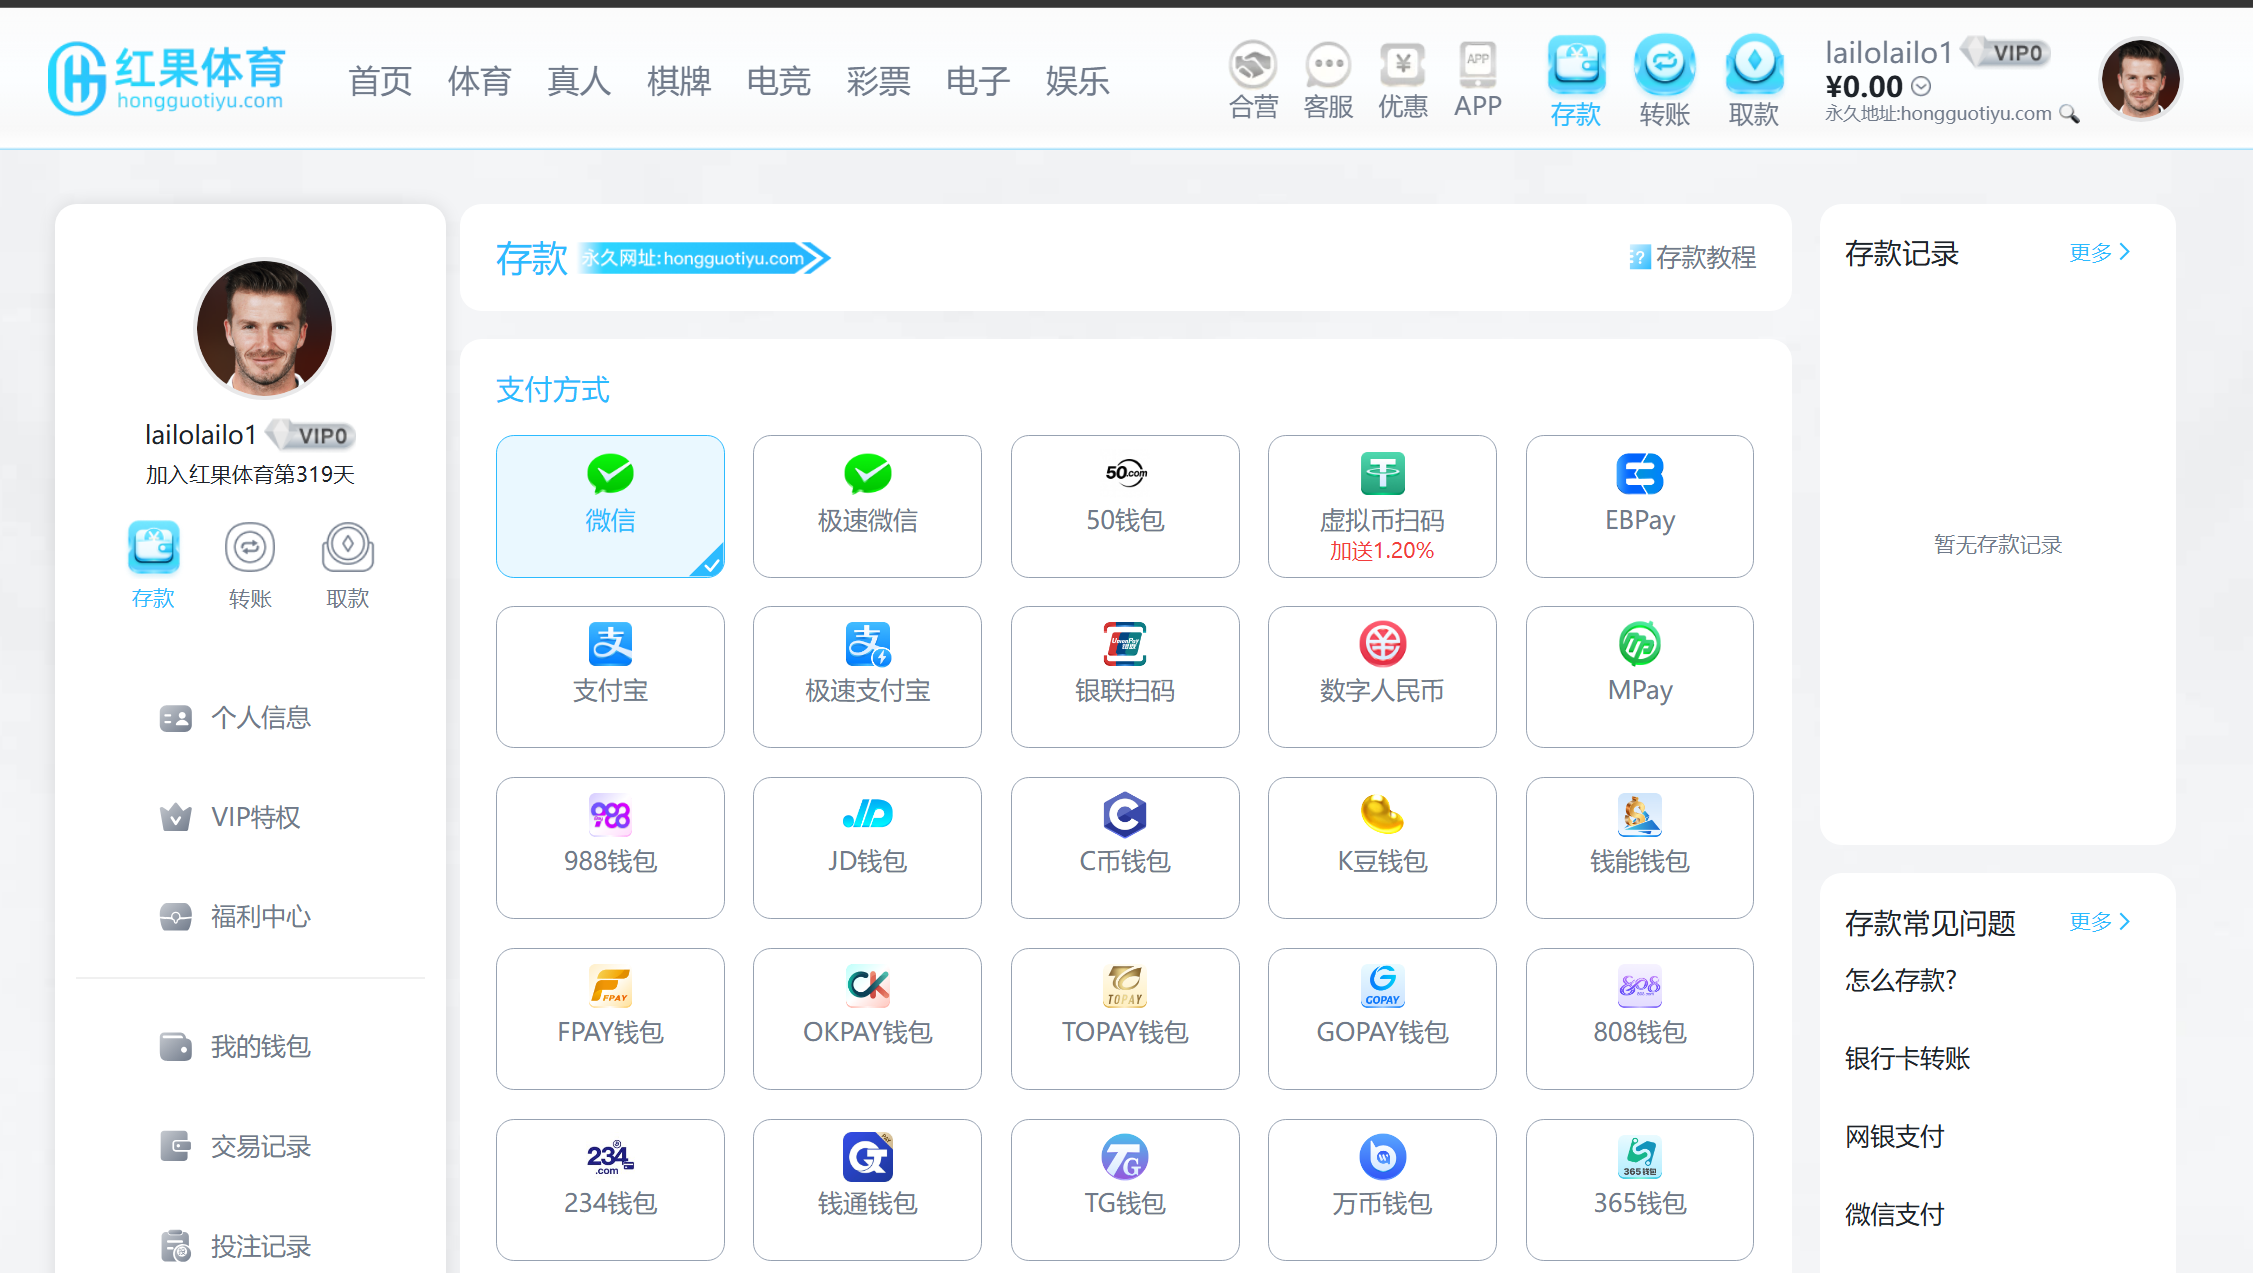The image size is (2253, 1273).
Task: Click the search magnifier beside 永久地址
Action: [2070, 114]
